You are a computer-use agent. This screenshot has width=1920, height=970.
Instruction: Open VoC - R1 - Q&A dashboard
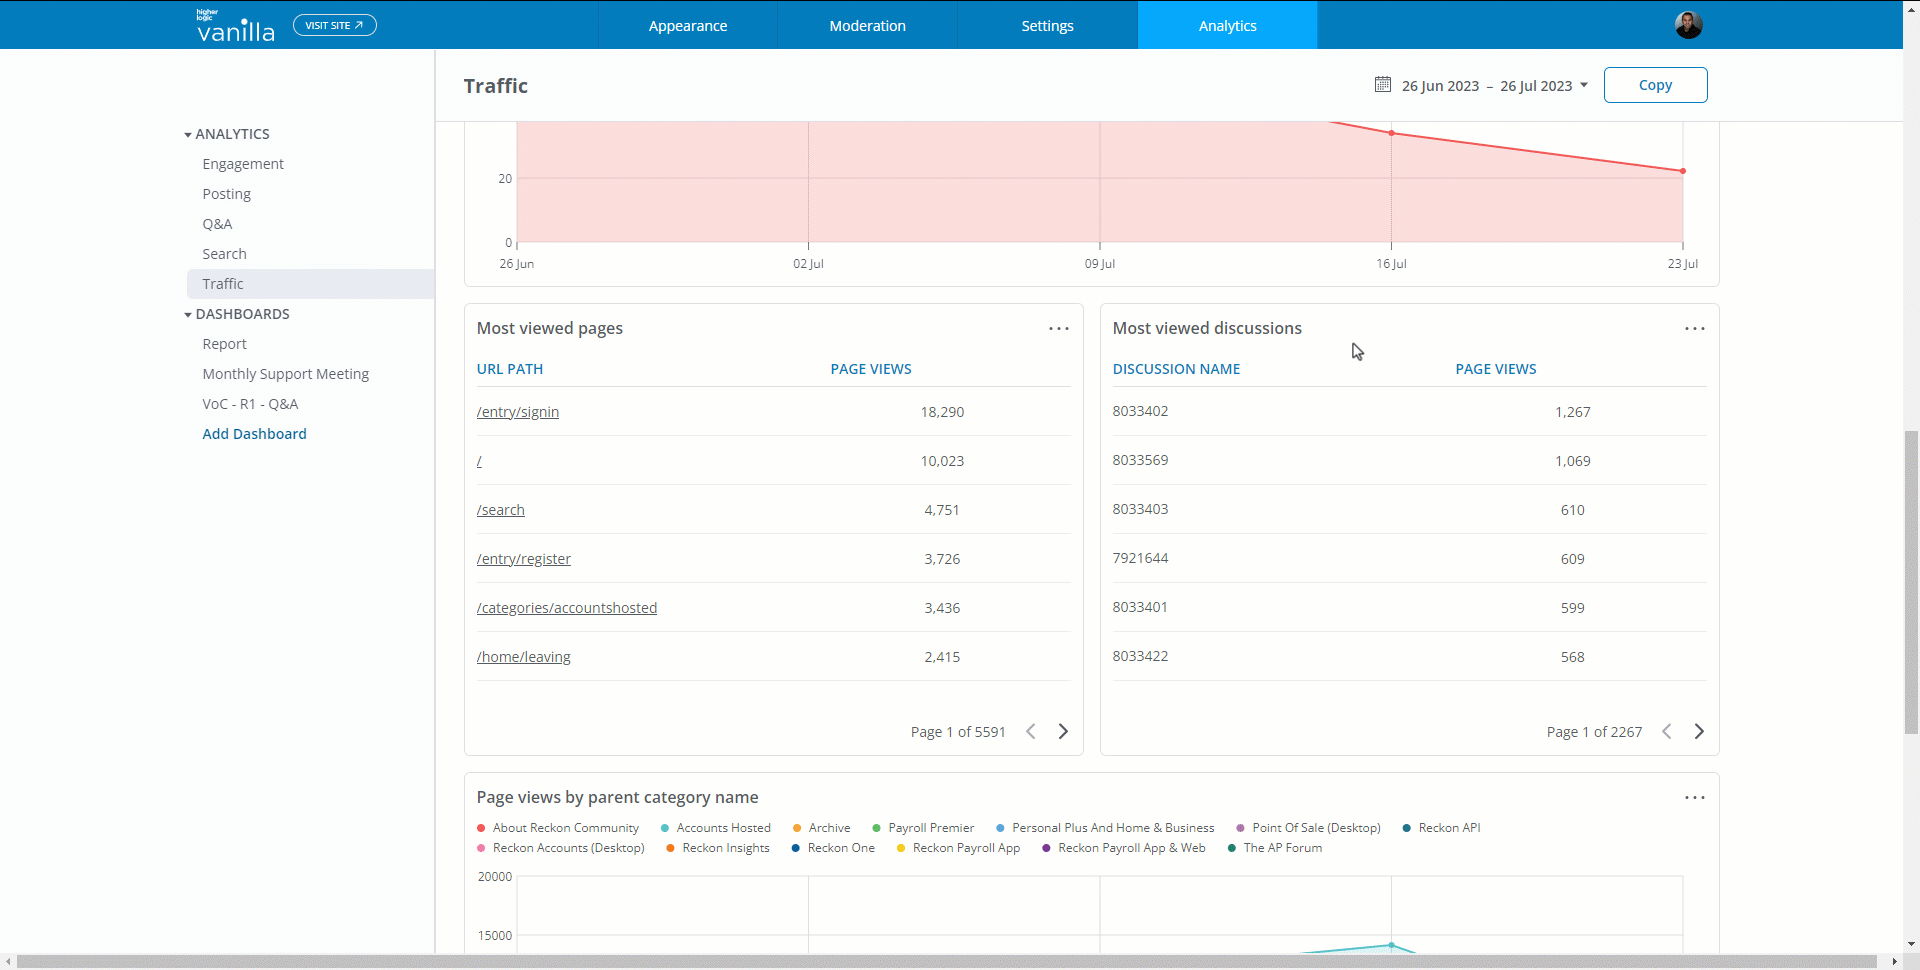pos(250,404)
